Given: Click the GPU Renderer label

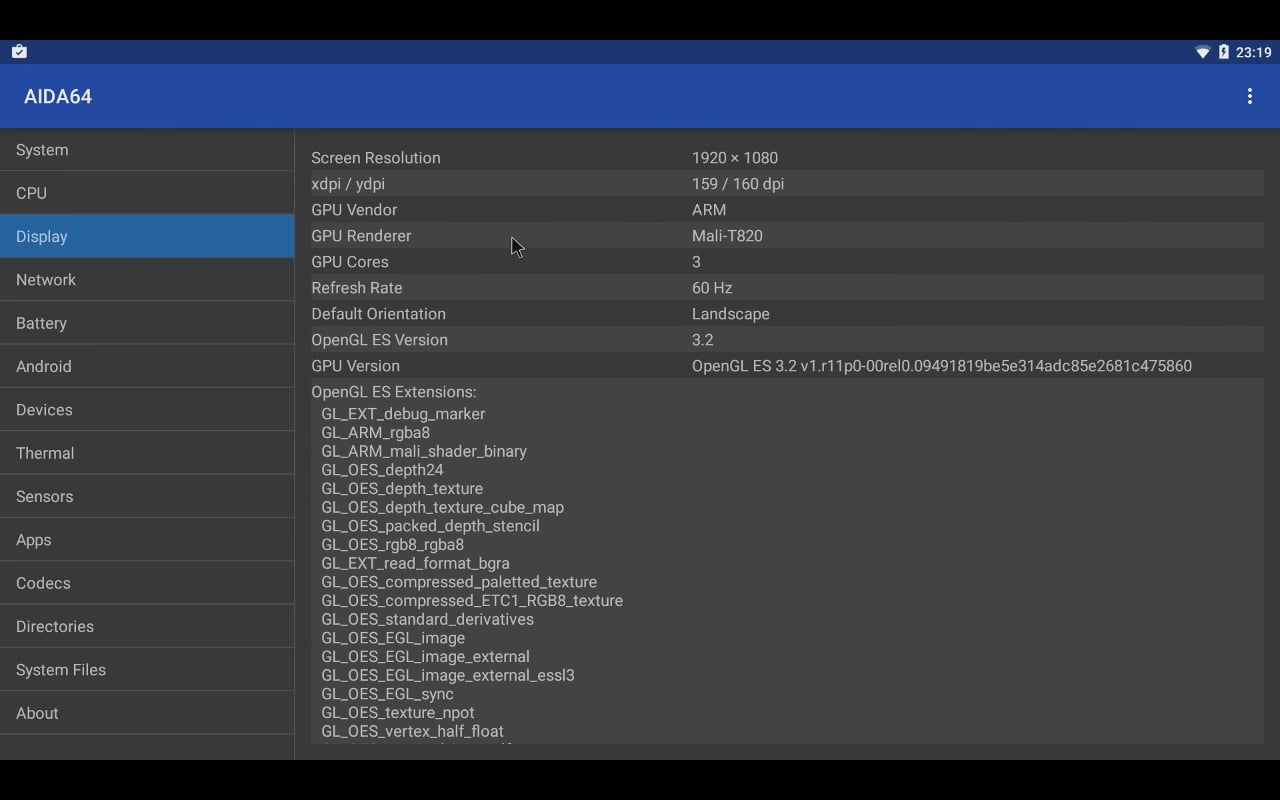Looking at the screenshot, I should click(361, 236).
